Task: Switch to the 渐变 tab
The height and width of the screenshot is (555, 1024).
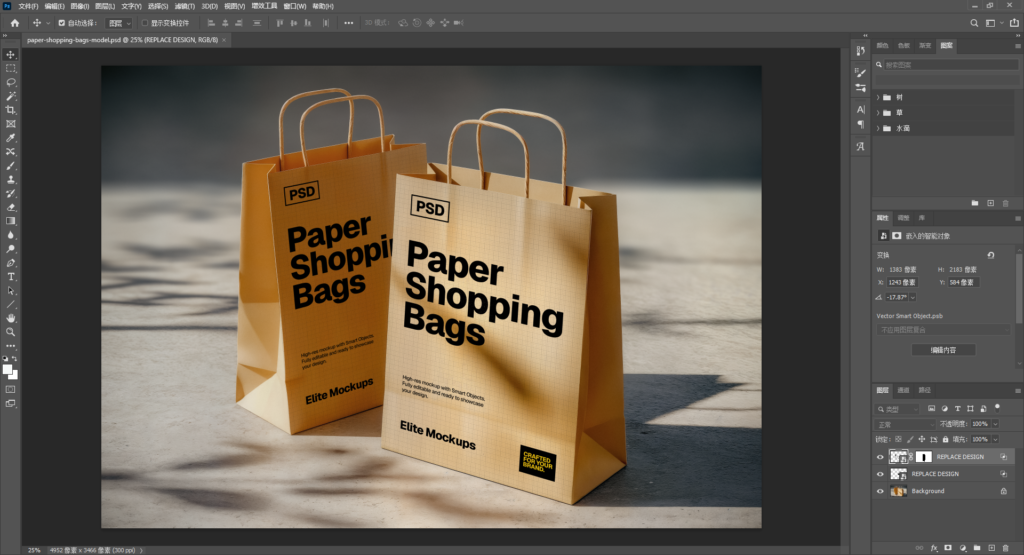Action: [x=925, y=46]
